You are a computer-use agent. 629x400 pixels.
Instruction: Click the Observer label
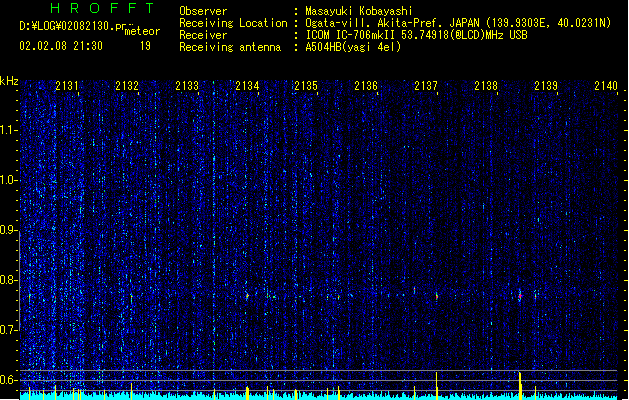tap(203, 11)
